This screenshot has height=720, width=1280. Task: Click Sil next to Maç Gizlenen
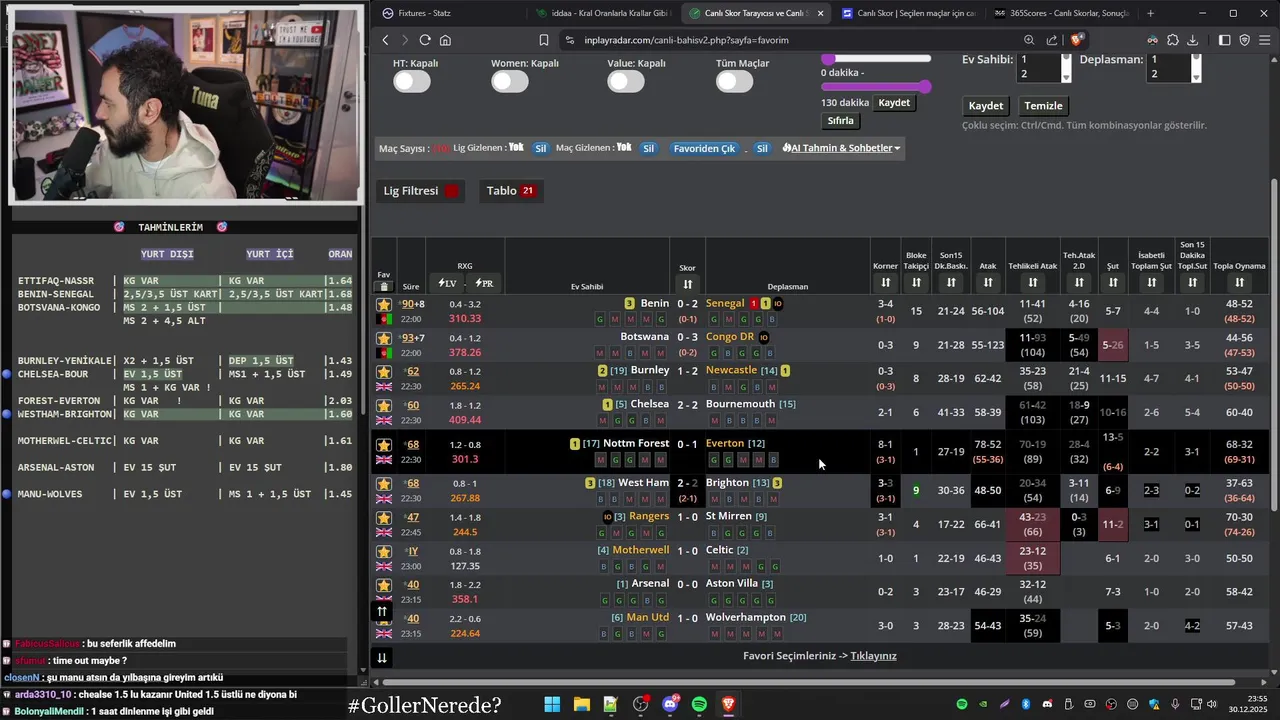coord(648,148)
